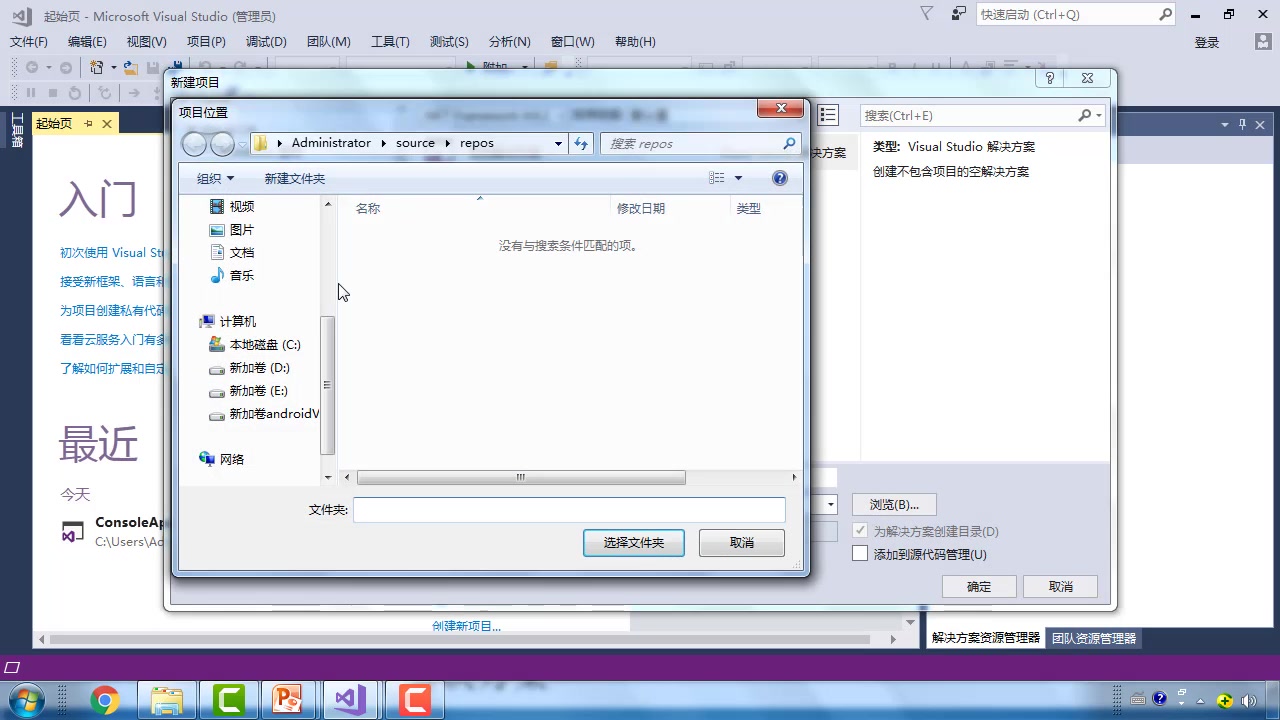Select 网络 in the navigation pane
Viewport: 1280px width, 720px height.
[x=222, y=459]
